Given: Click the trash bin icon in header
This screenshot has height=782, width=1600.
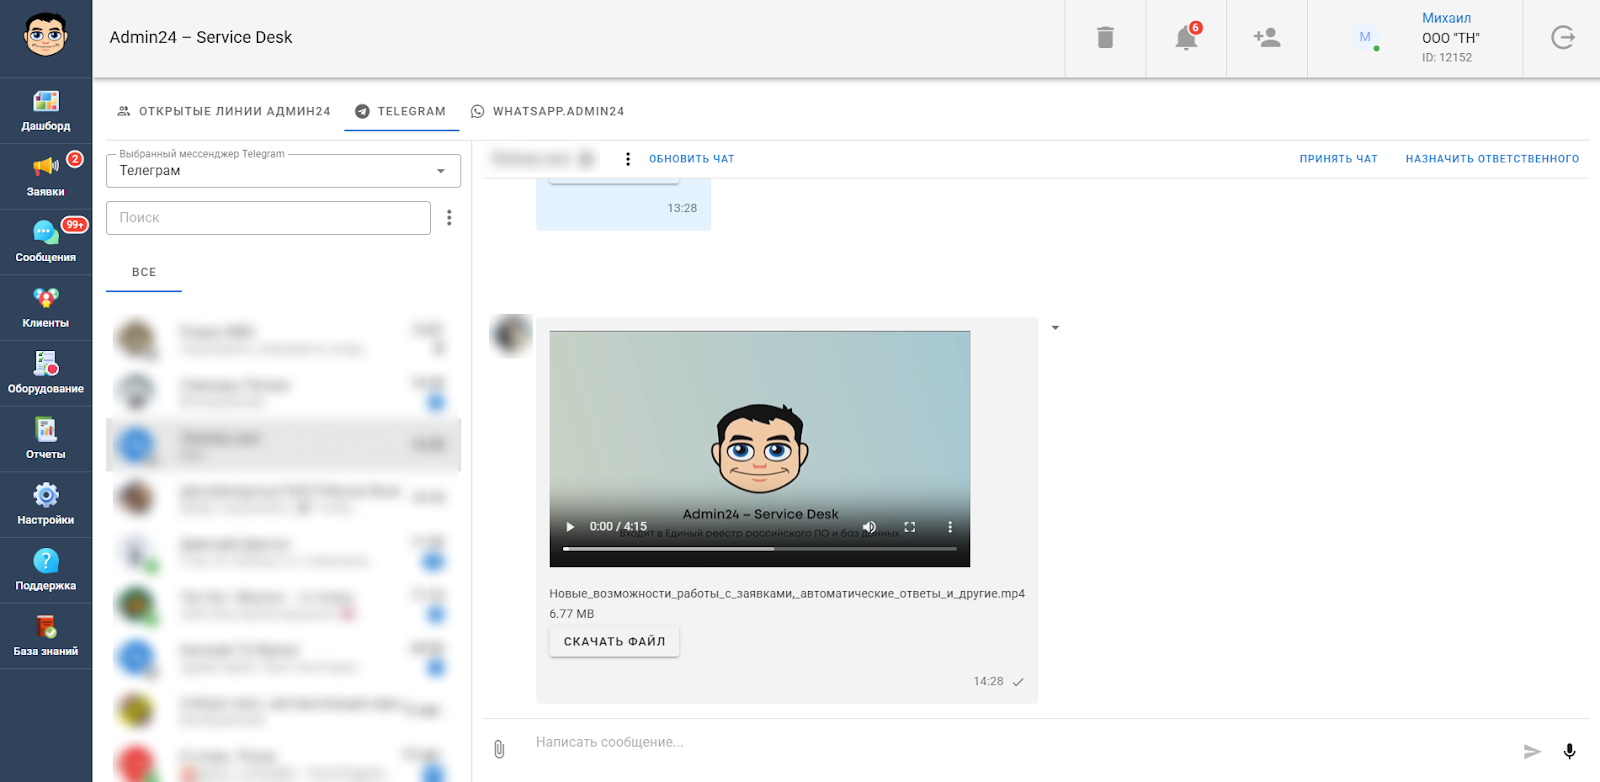Looking at the screenshot, I should coord(1105,38).
